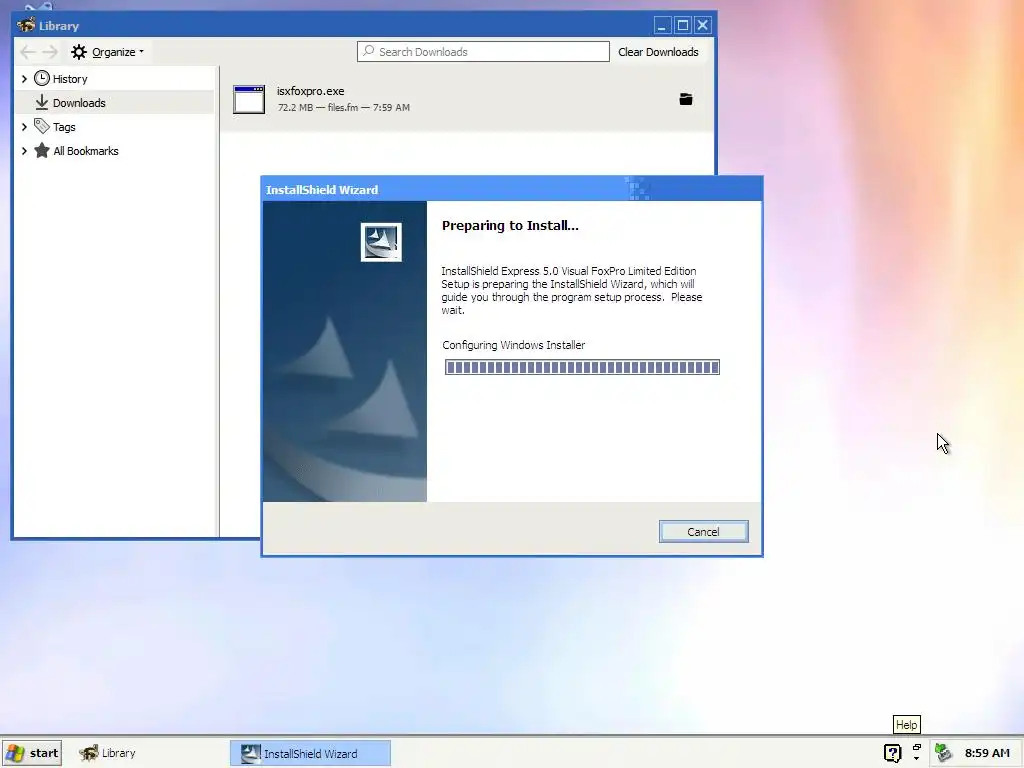The height and width of the screenshot is (768, 1024).
Task: Click the 'Preparing to Install...' heading
Action: coord(510,225)
